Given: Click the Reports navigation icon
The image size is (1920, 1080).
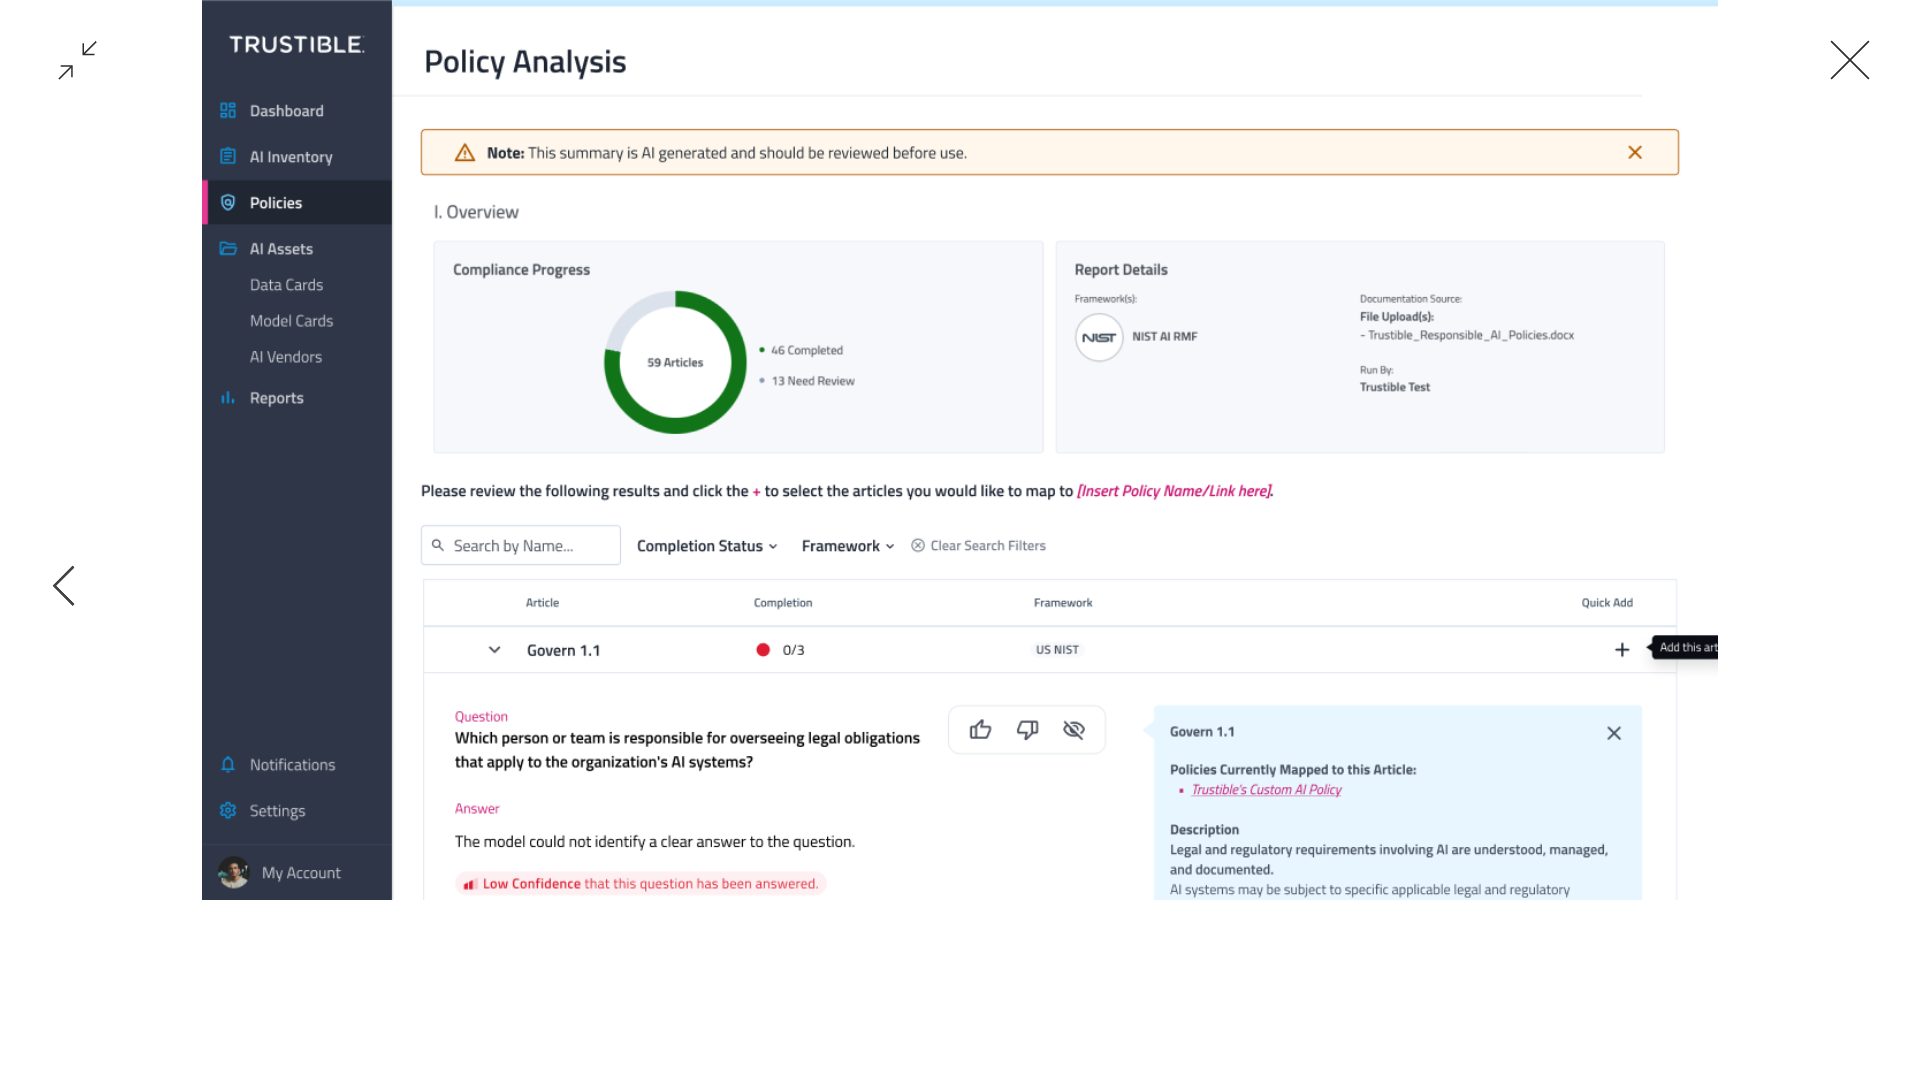Looking at the screenshot, I should (228, 398).
